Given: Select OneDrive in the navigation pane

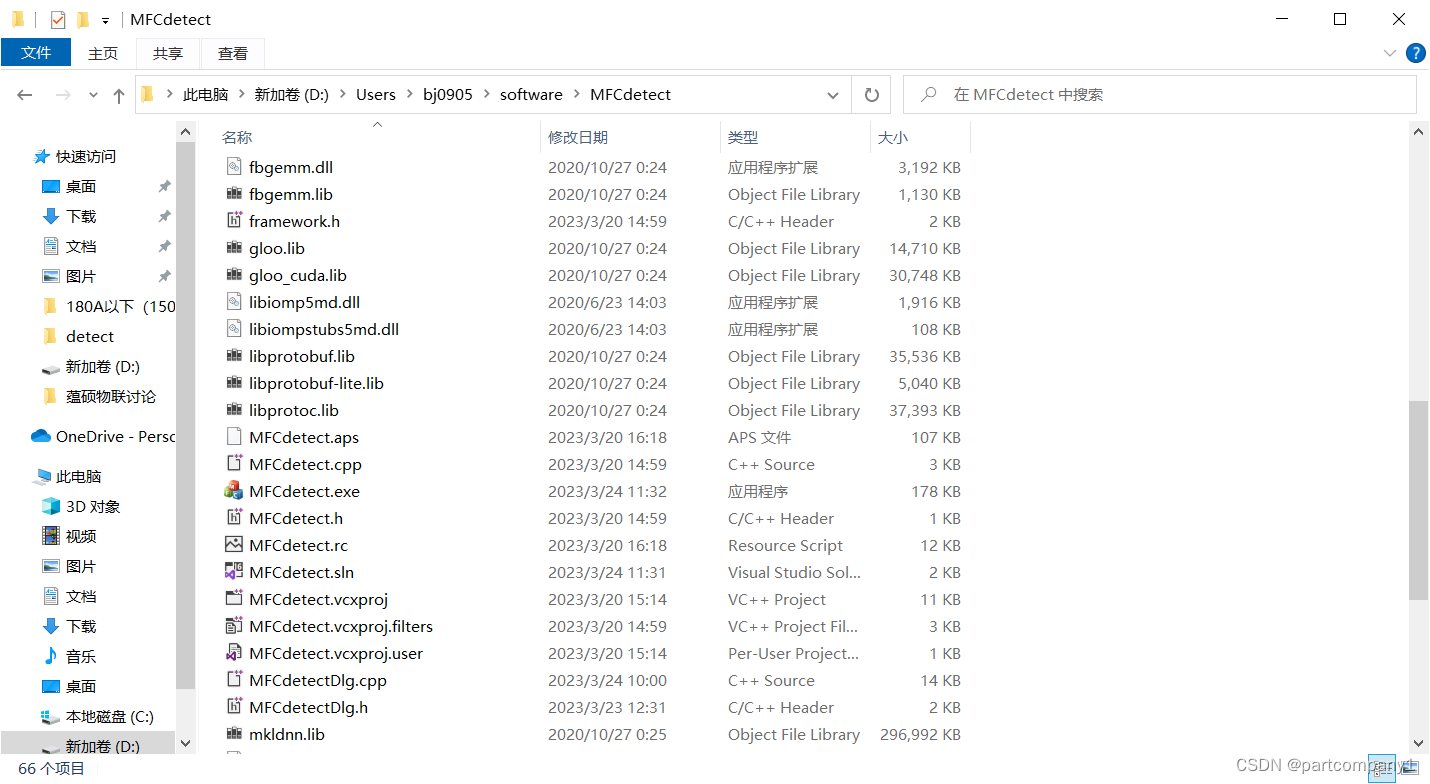Looking at the screenshot, I should point(103,436).
